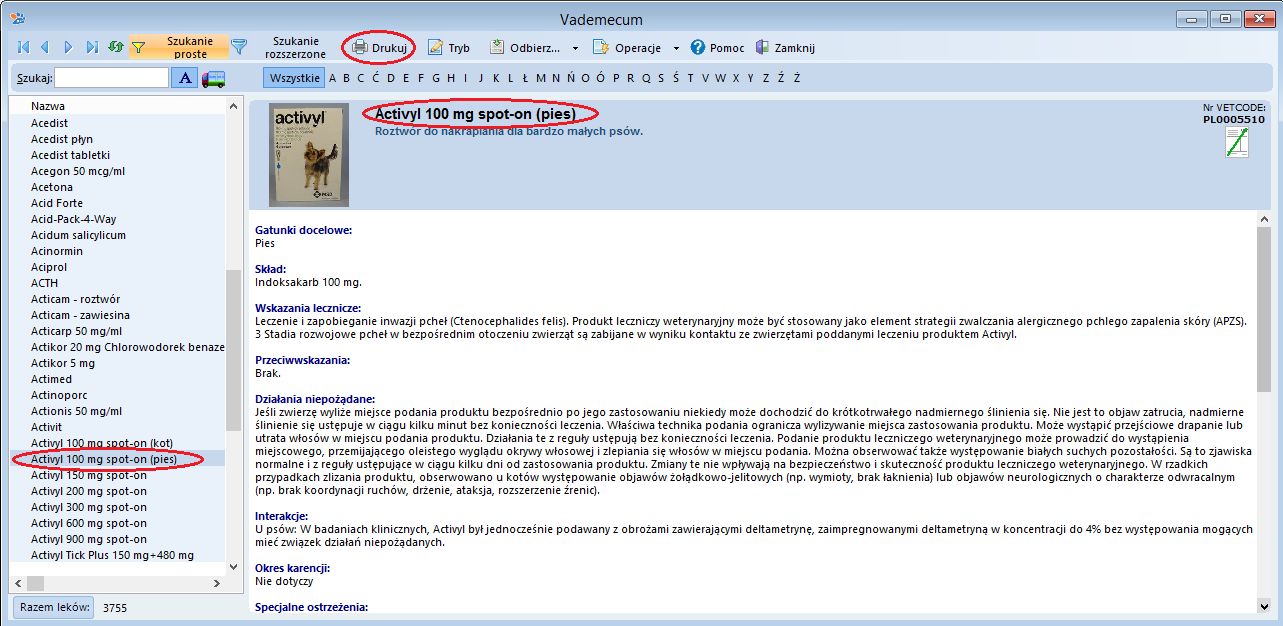The height and width of the screenshot is (626, 1283).
Task: Click the Activyl product box thumbnail
Action: [309, 154]
